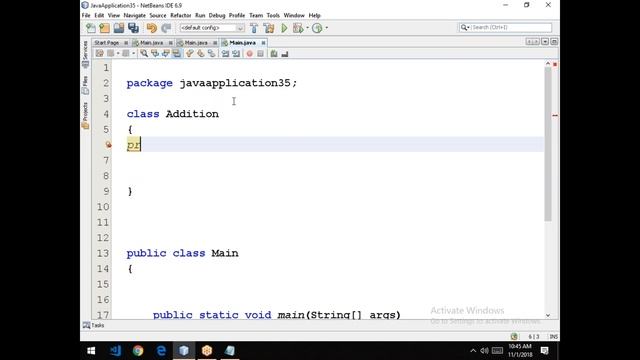The width and height of the screenshot is (640, 360).
Task: Click the Save All toolbar icon
Action: (133, 28)
